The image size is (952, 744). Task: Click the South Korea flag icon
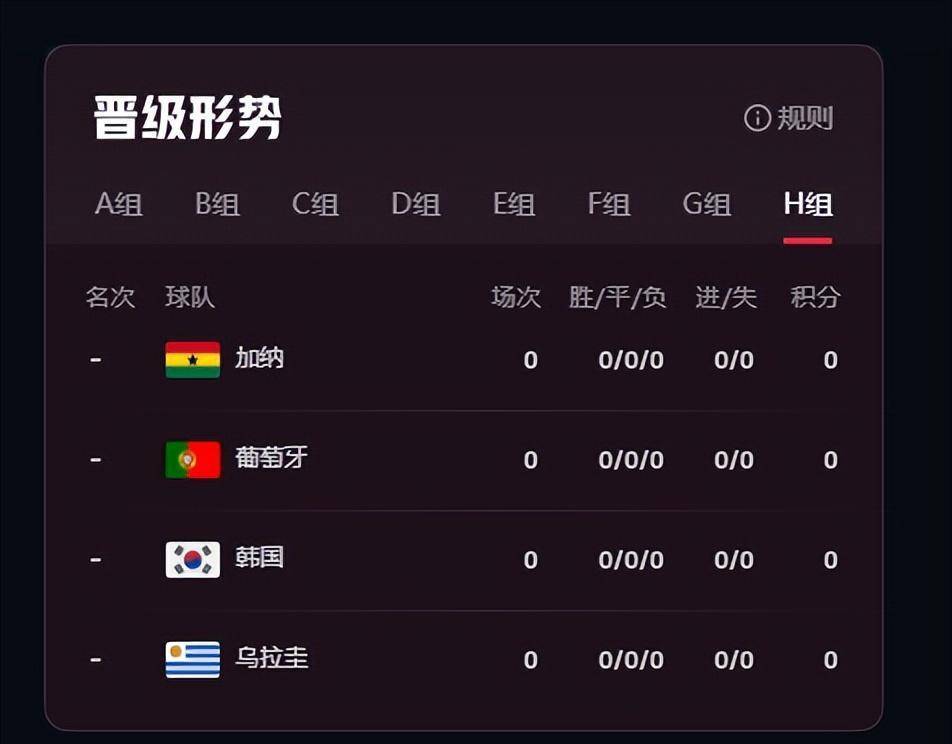[x=192, y=559]
